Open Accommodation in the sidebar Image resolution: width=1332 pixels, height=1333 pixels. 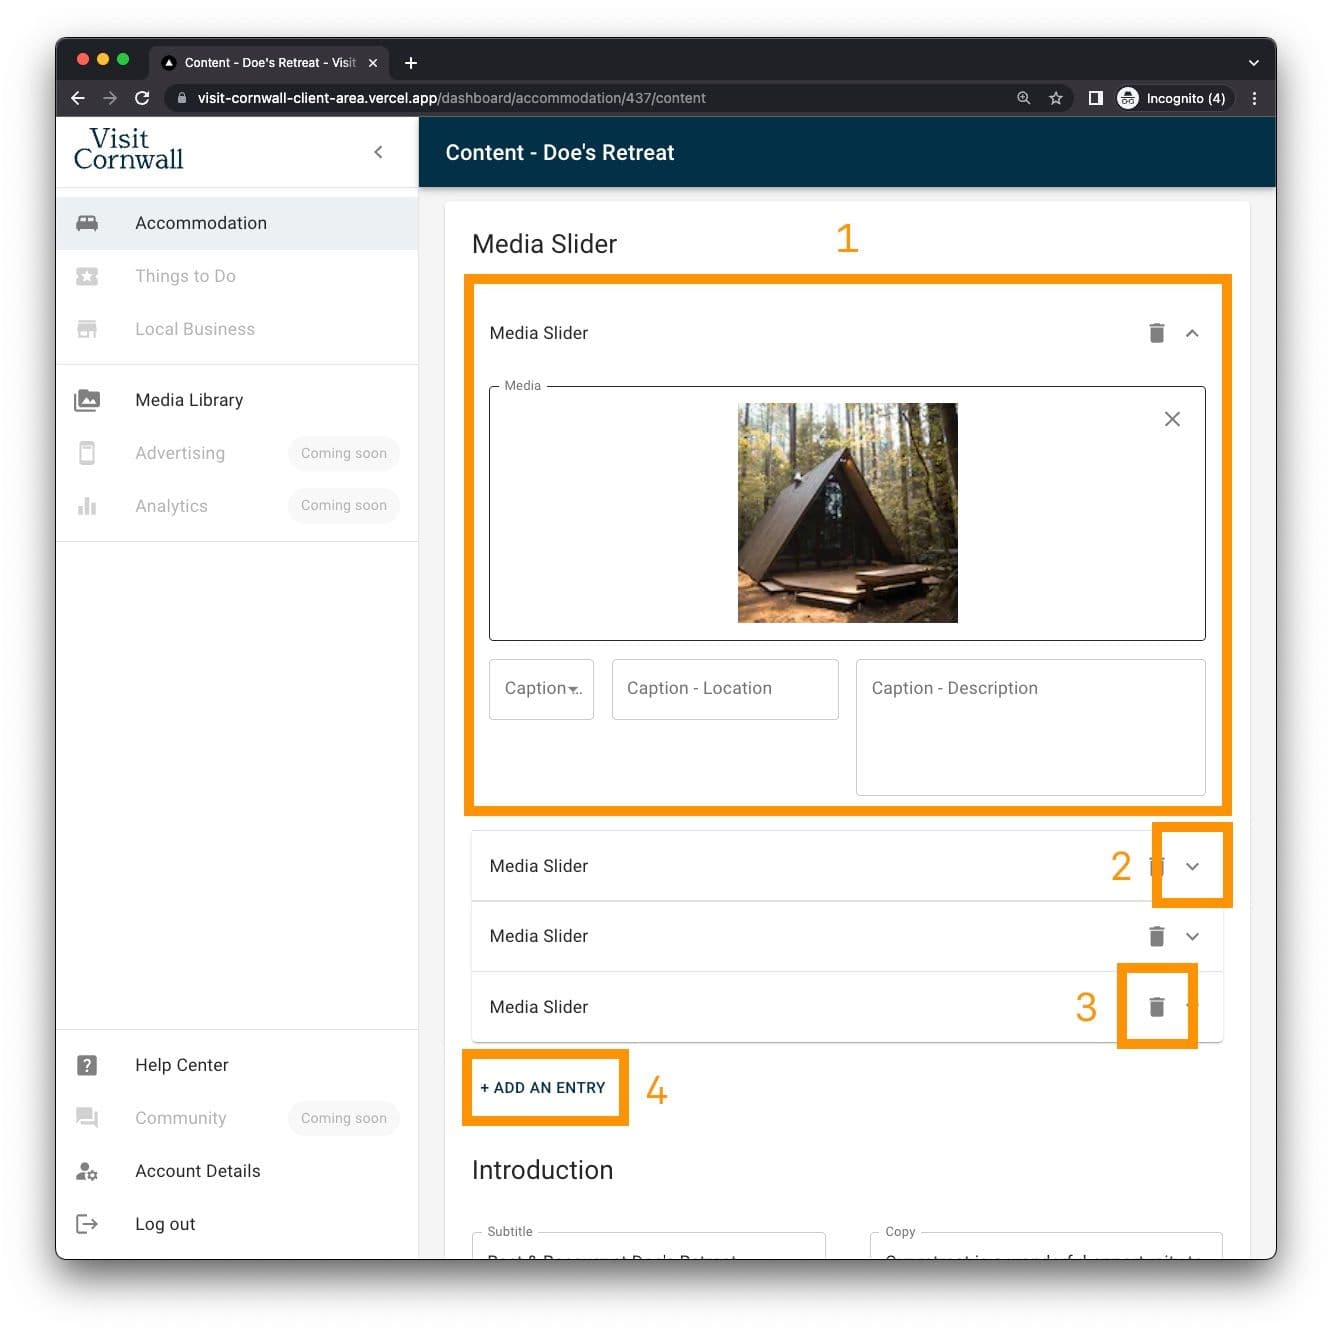[201, 223]
